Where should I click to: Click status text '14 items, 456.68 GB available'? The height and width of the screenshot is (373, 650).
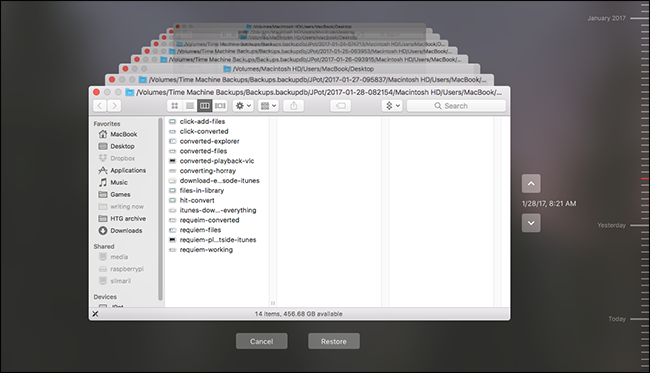tap(298, 314)
